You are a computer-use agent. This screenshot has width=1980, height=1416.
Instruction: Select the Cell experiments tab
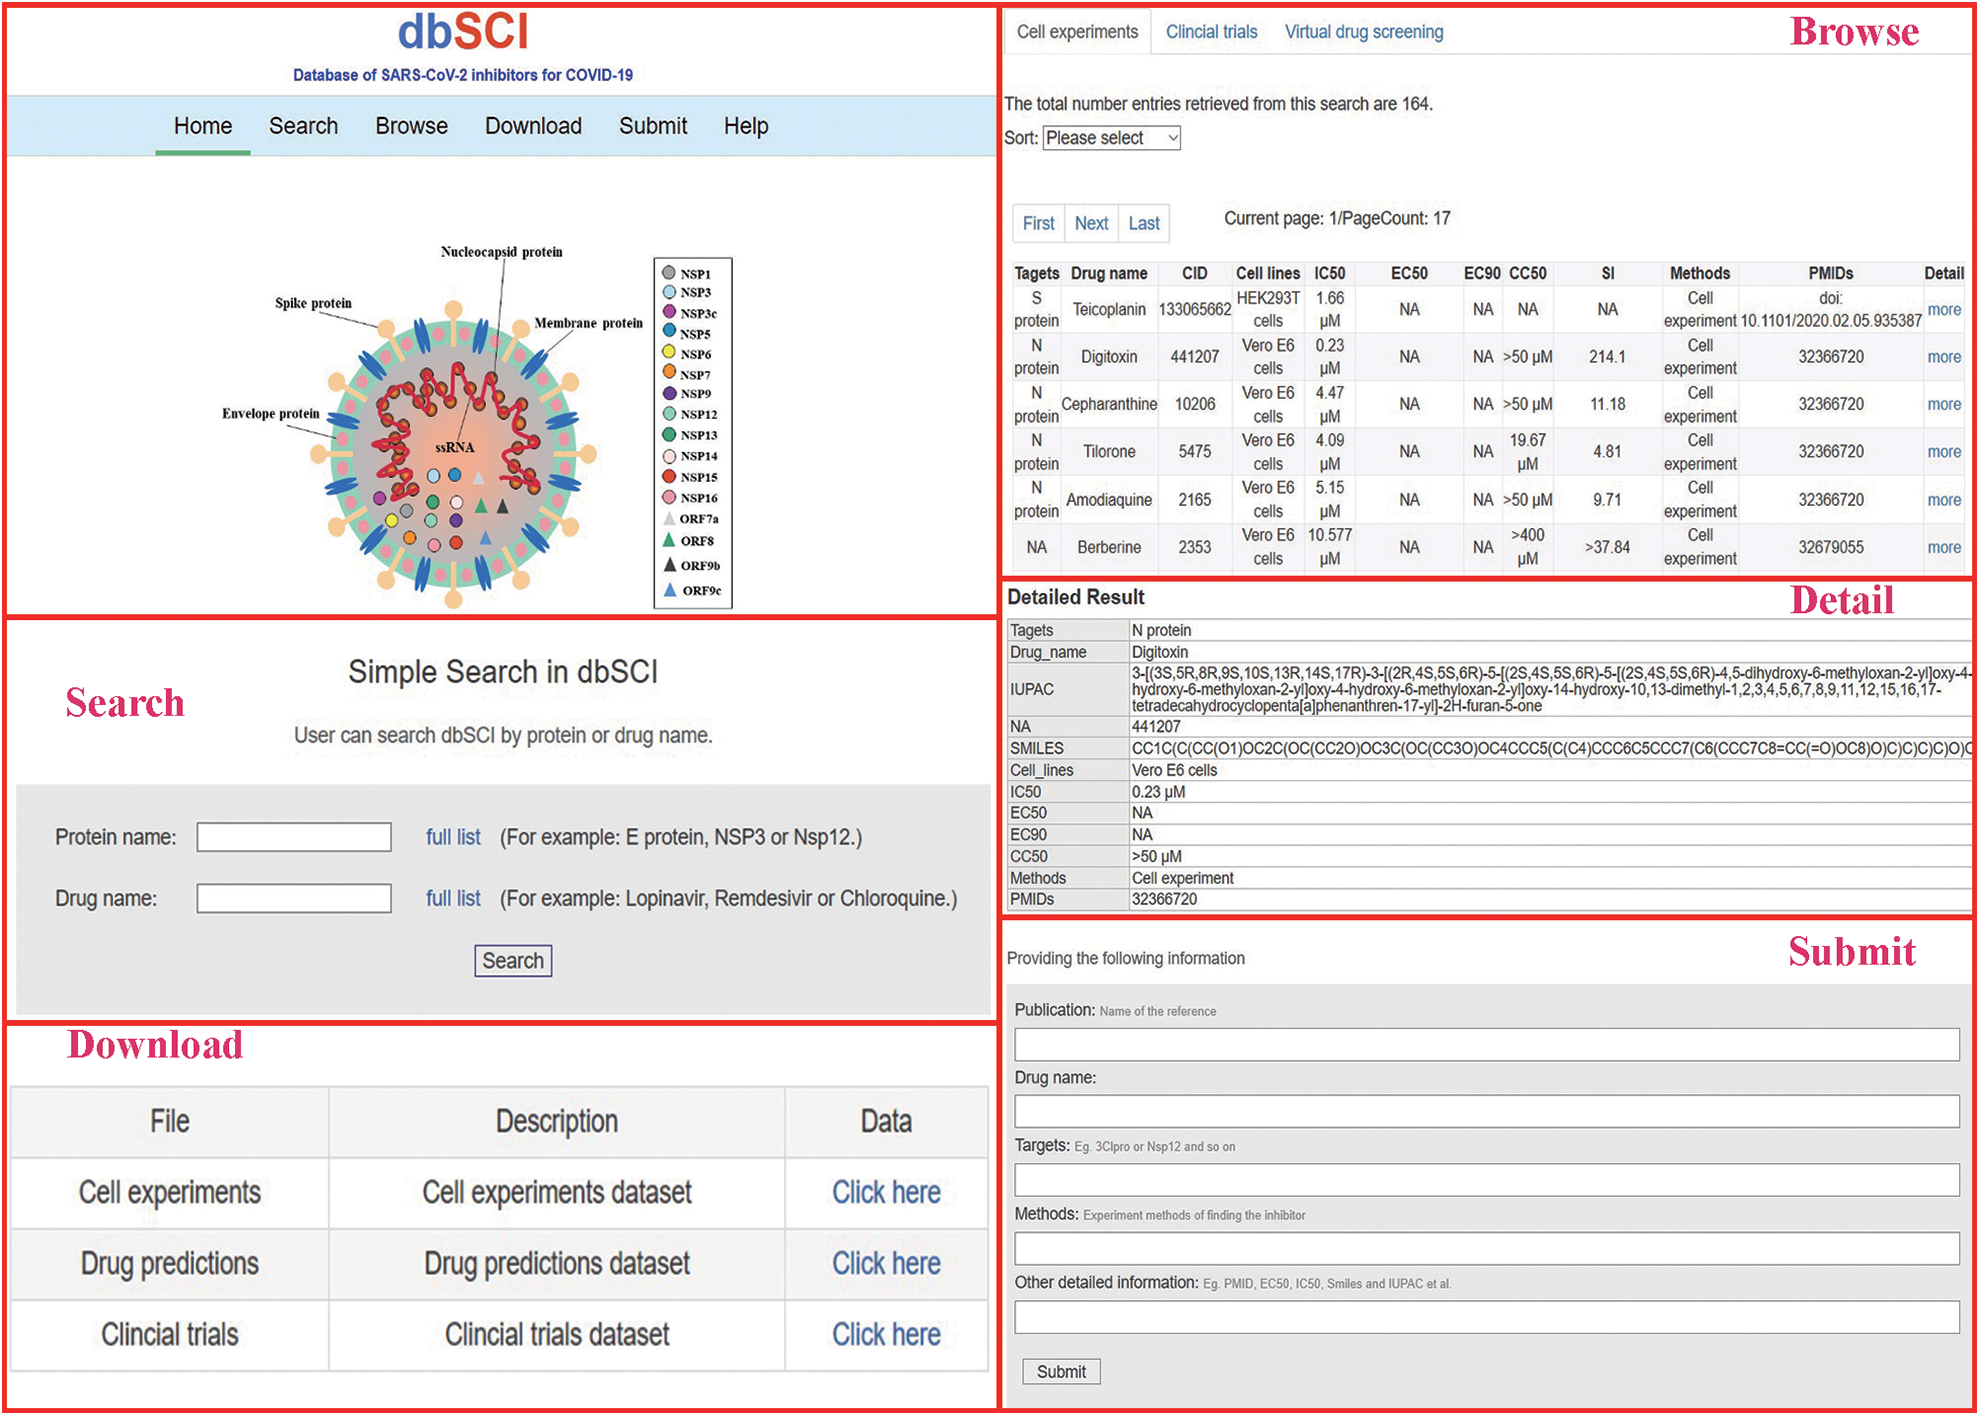pyautogui.click(x=1076, y=31)
